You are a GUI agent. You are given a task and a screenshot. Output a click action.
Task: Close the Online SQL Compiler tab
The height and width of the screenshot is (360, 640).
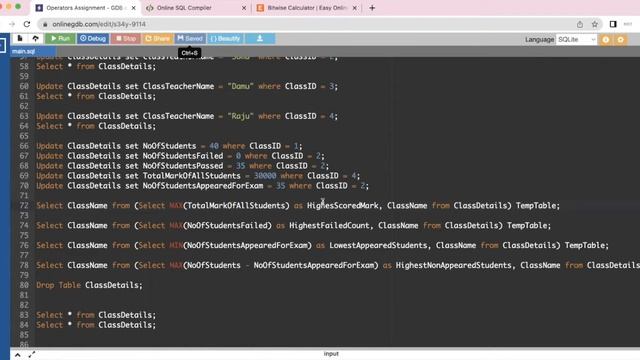pyautogui.click(x=244, y=8)
